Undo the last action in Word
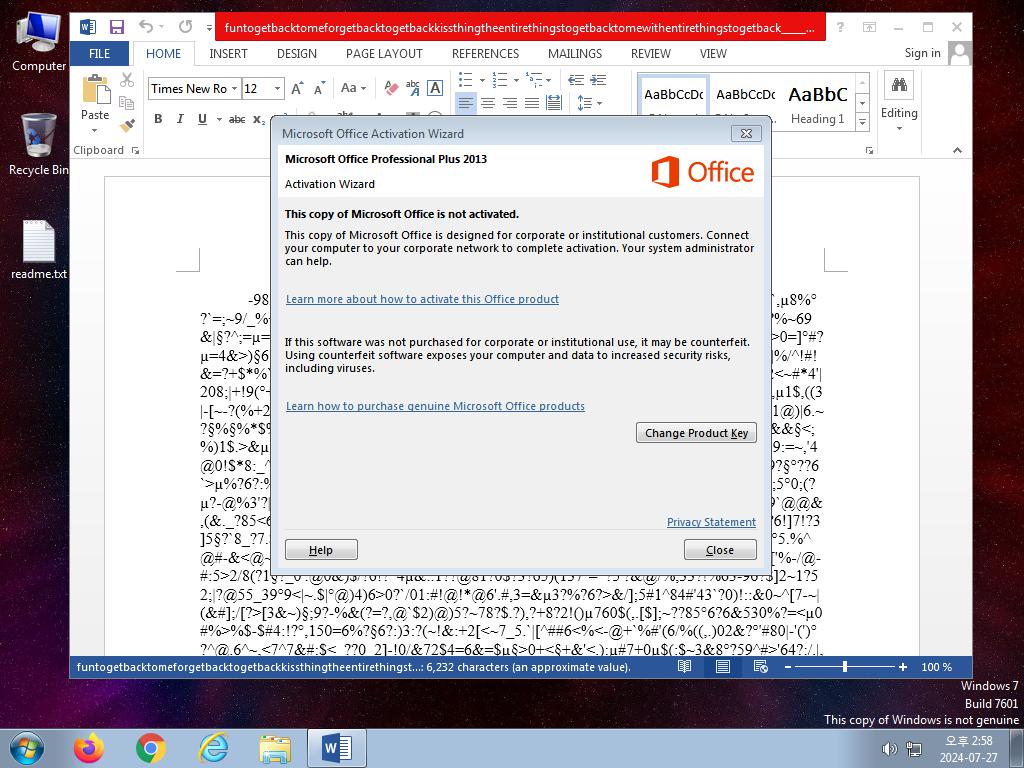 [146, 27]
